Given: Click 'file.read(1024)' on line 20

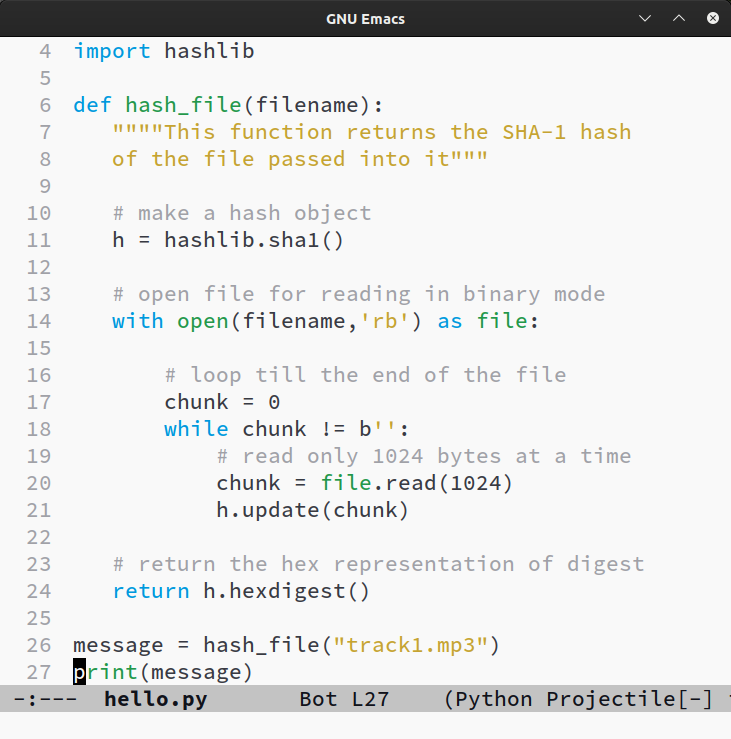Looking at the screenshot, I should click(416, 483).
